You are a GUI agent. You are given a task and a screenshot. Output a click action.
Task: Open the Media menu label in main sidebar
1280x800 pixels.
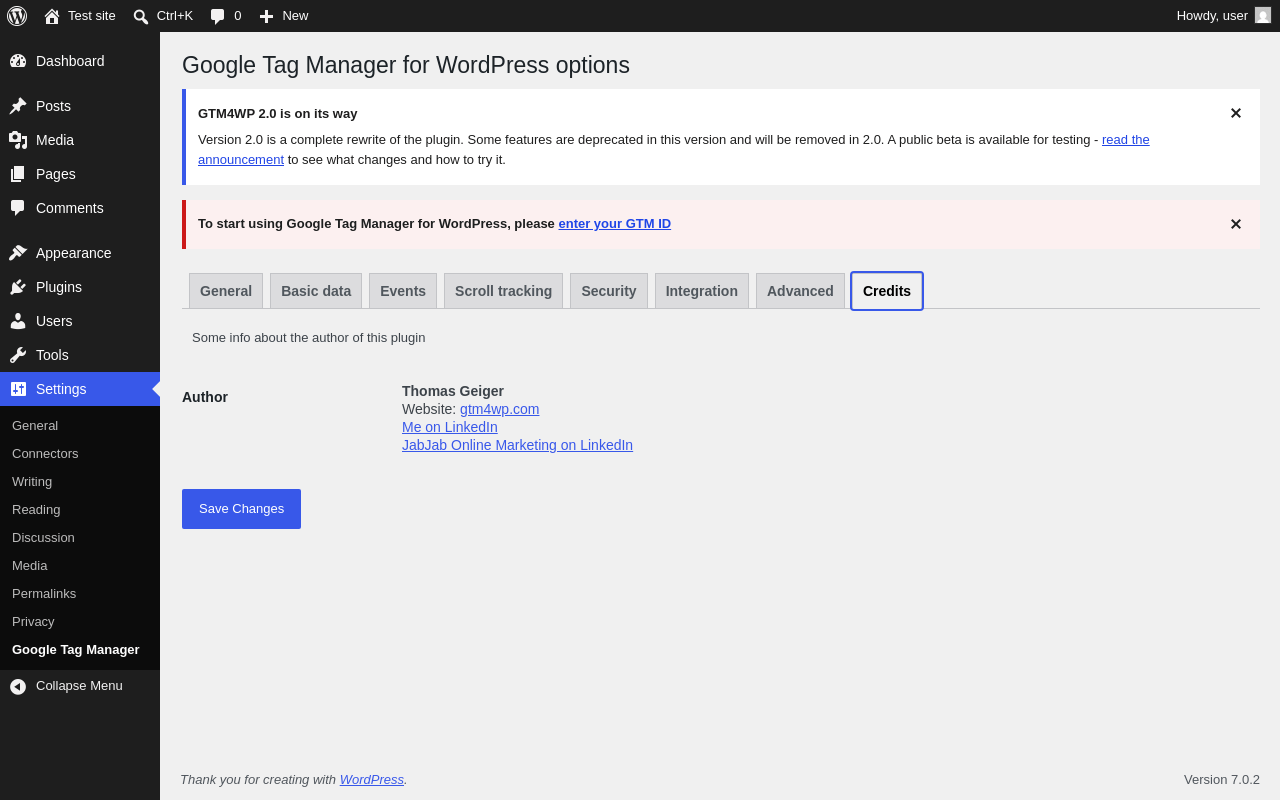pyautogui.click(x=55, y=140)
